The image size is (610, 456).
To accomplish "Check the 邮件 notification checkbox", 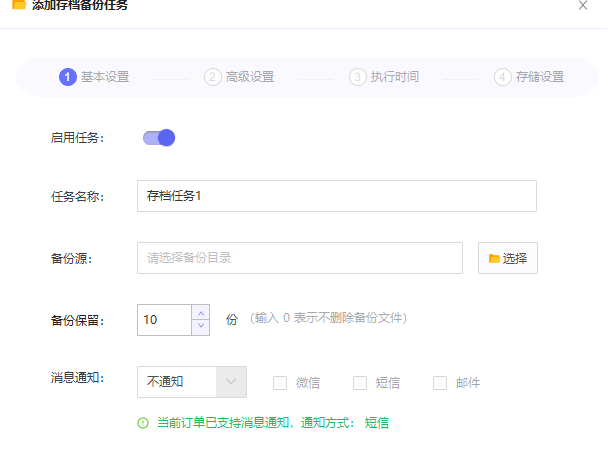I will tap(440, 383).
